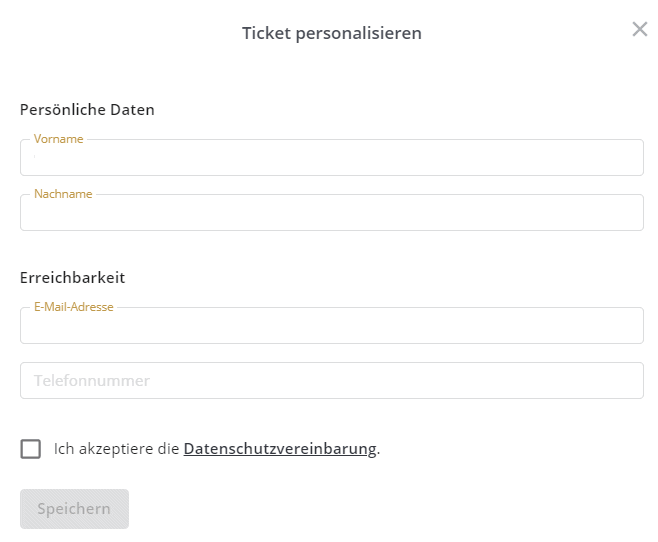Click the Ticket personalisieren title

[x=332, y=33]
